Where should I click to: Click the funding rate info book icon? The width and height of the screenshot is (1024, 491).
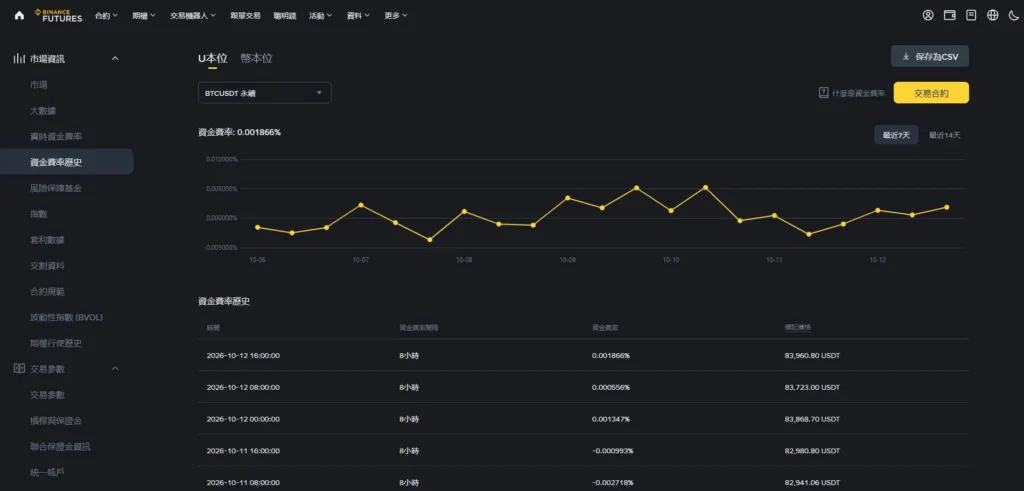click(x=824, y=93)
